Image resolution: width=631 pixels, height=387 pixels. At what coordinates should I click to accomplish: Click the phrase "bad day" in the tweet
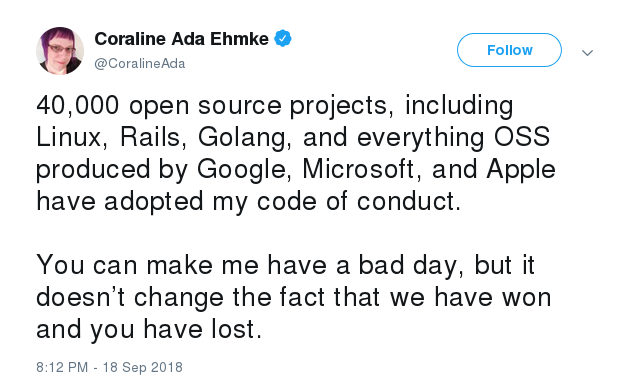(407, 266)
